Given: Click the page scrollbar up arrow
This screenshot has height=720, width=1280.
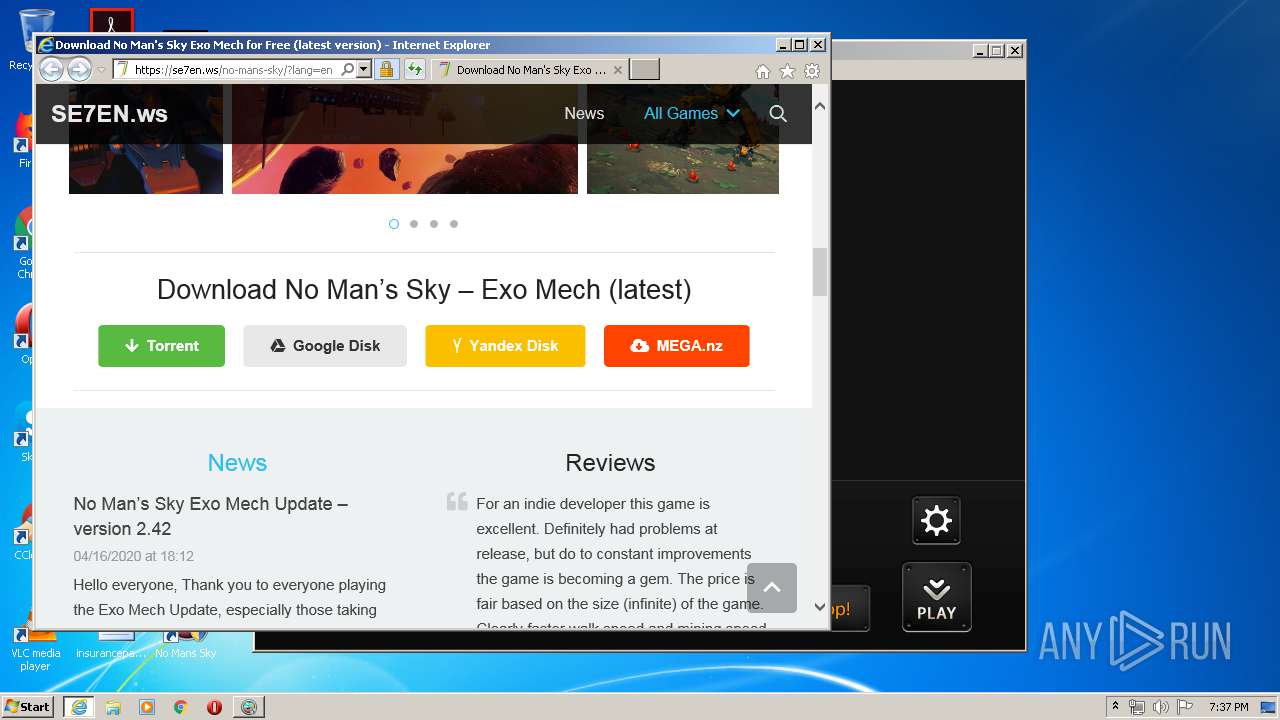Looking at the screenshot, I should click(x=820, y=106).
